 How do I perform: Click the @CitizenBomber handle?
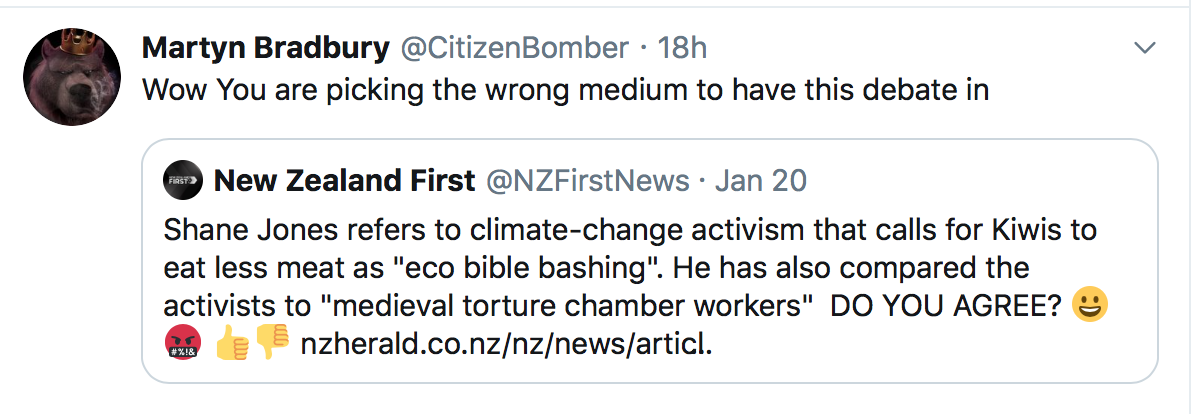click(515, 47)
